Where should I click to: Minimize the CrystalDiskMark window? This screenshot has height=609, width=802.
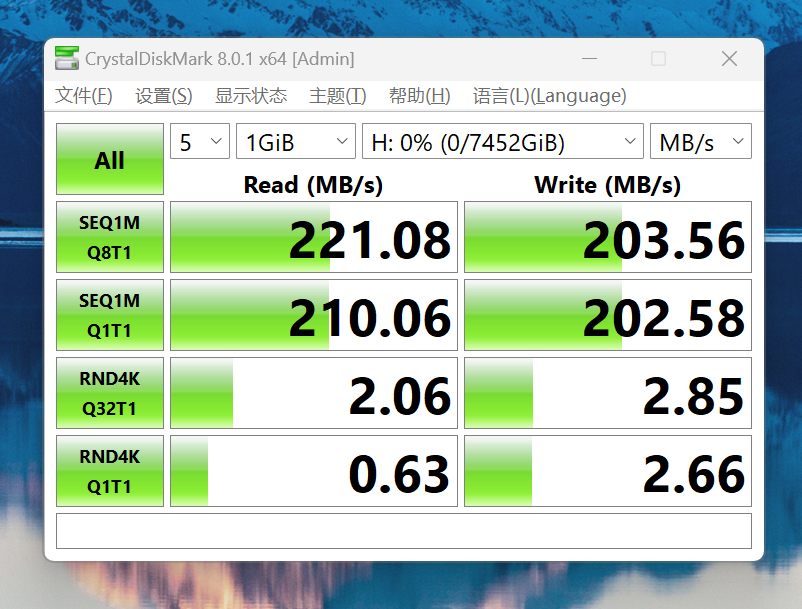(x=589, y=59)
